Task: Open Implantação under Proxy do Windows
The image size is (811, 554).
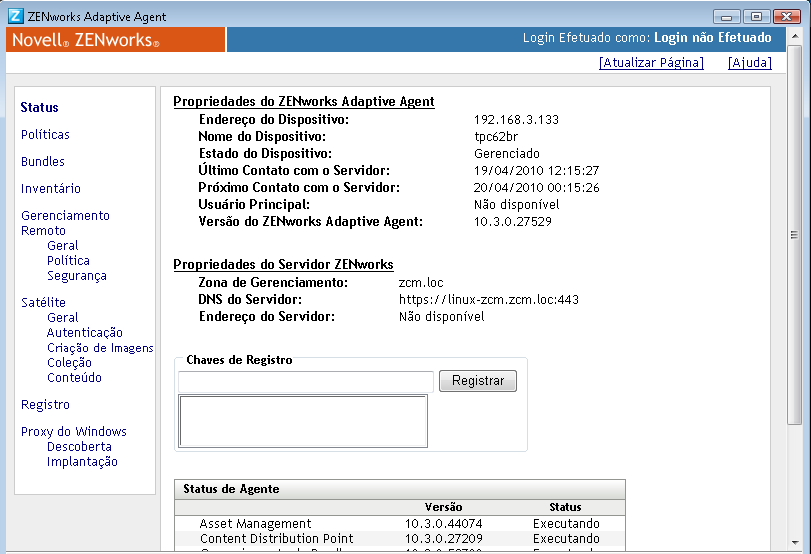Action: 82,461
